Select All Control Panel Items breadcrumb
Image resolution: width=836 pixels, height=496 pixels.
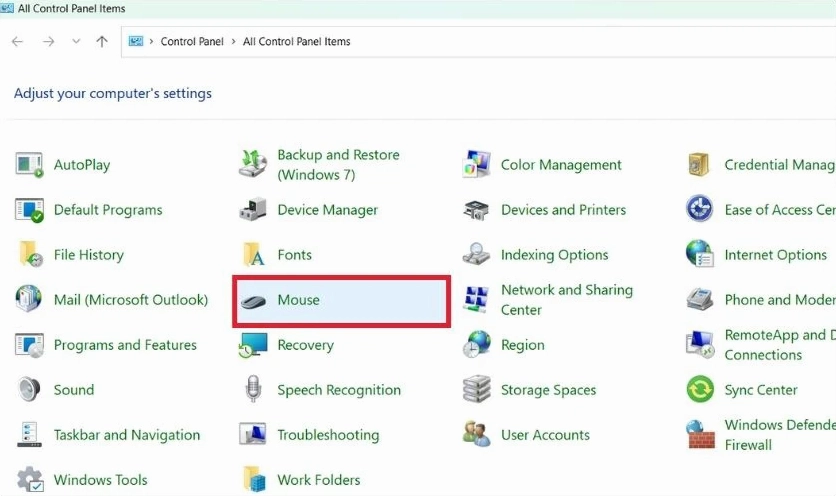[x=296, y=42]
